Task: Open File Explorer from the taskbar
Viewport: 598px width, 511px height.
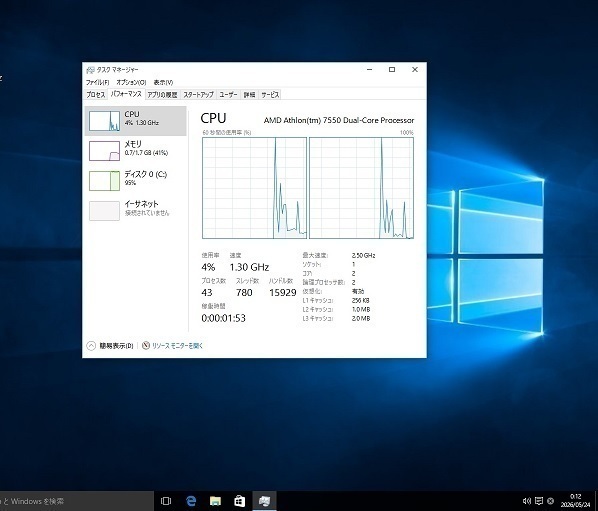Action: click(215, 501)
